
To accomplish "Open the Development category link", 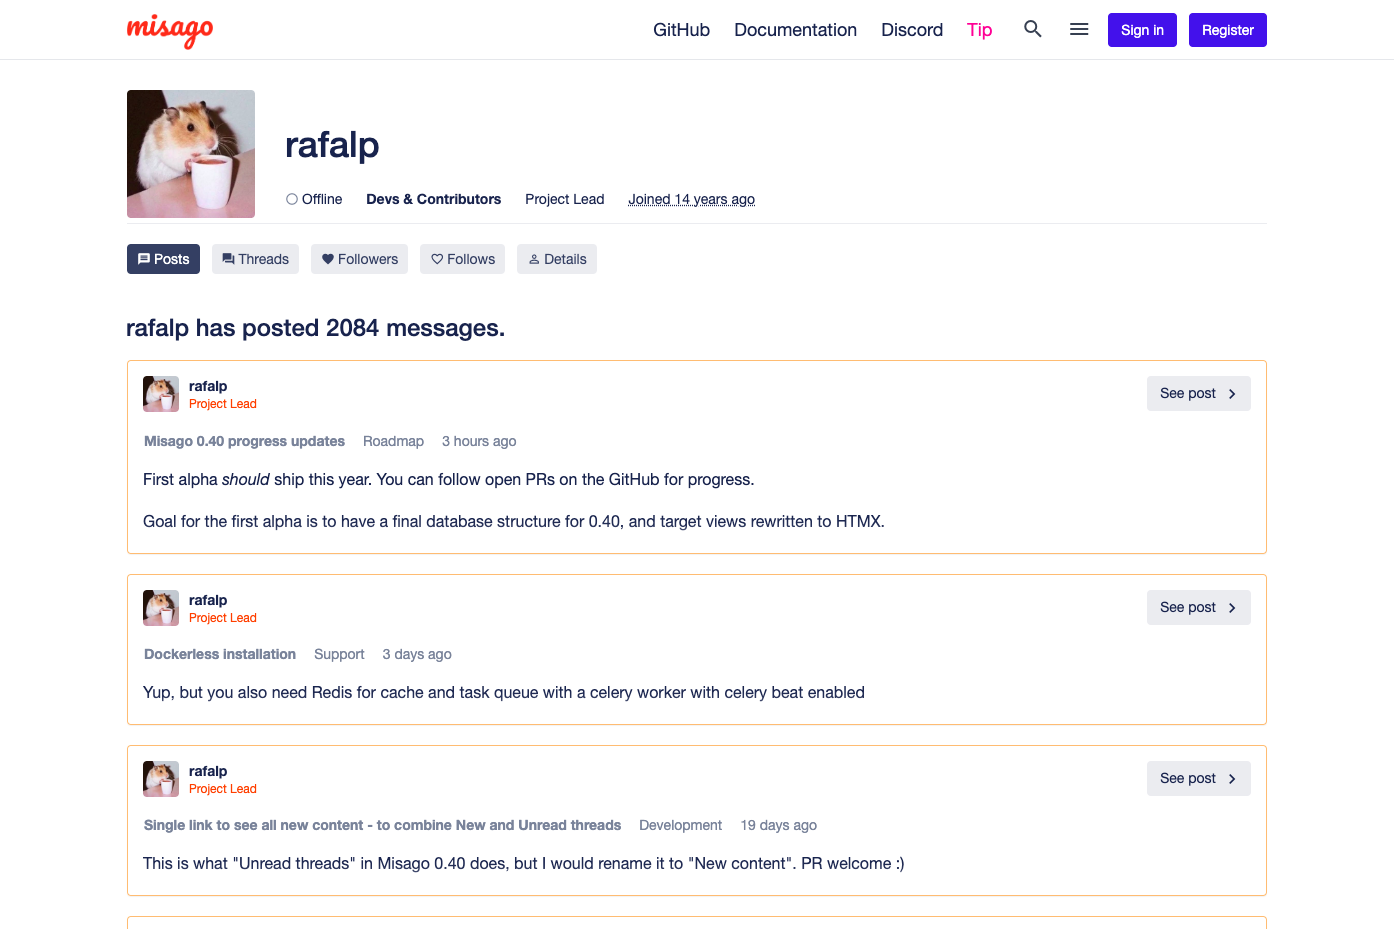I will [680, 825].
